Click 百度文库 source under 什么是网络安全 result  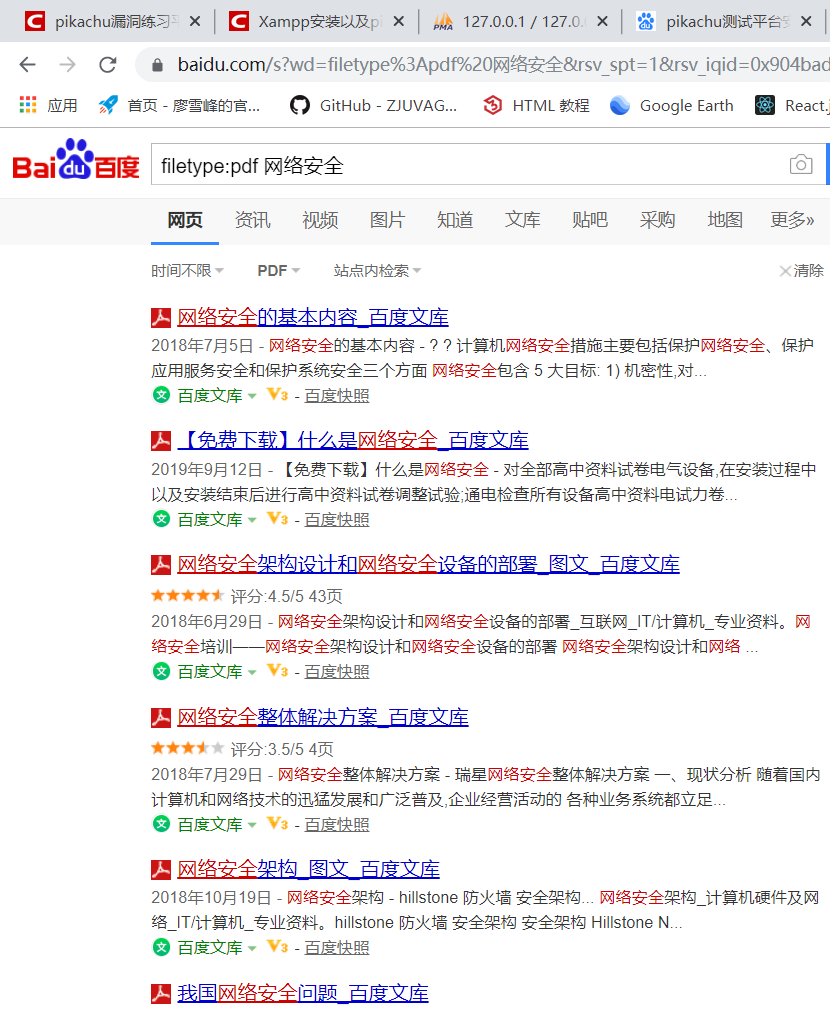point(210,520)
